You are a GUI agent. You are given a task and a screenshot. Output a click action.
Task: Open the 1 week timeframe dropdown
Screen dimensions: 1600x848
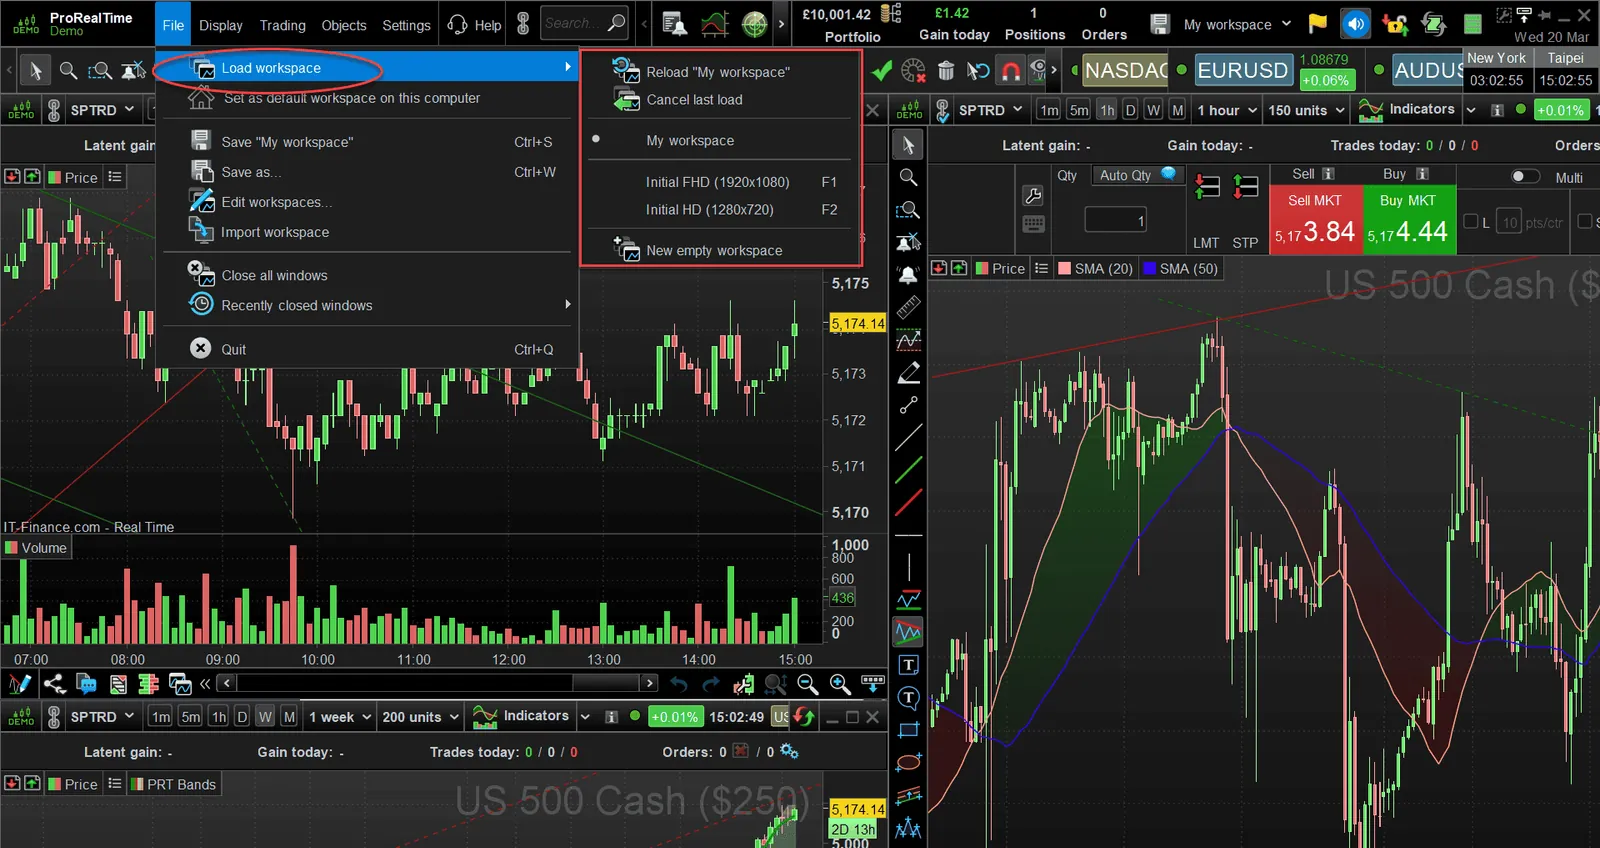point(340,717)
